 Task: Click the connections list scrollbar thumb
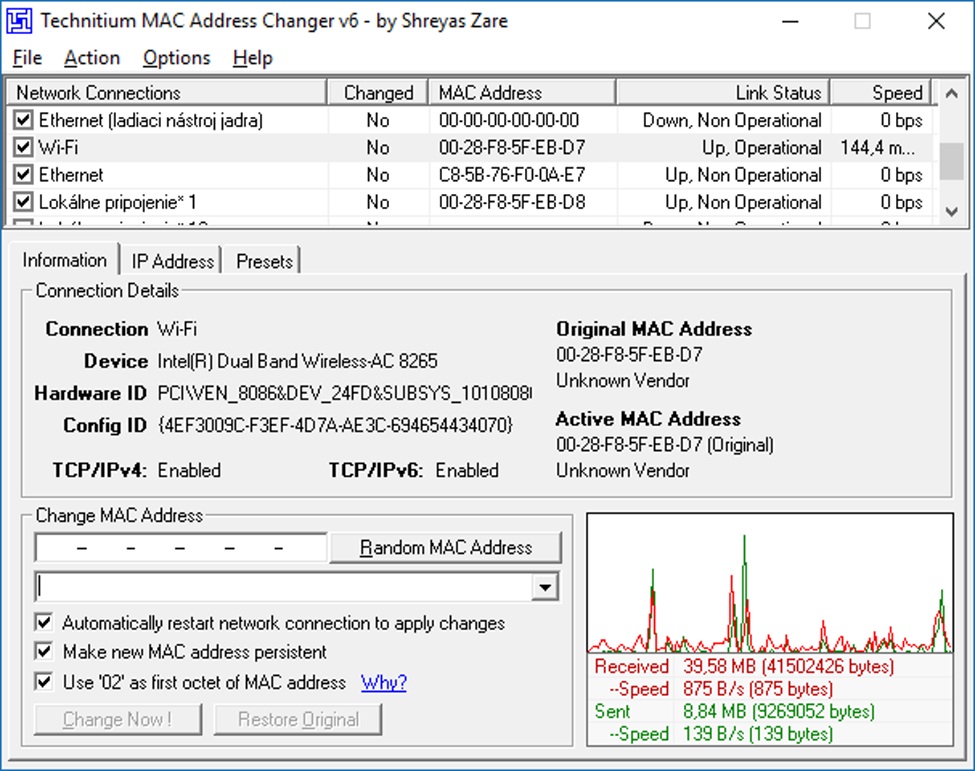pyautogui.click(x=951, y=162)
